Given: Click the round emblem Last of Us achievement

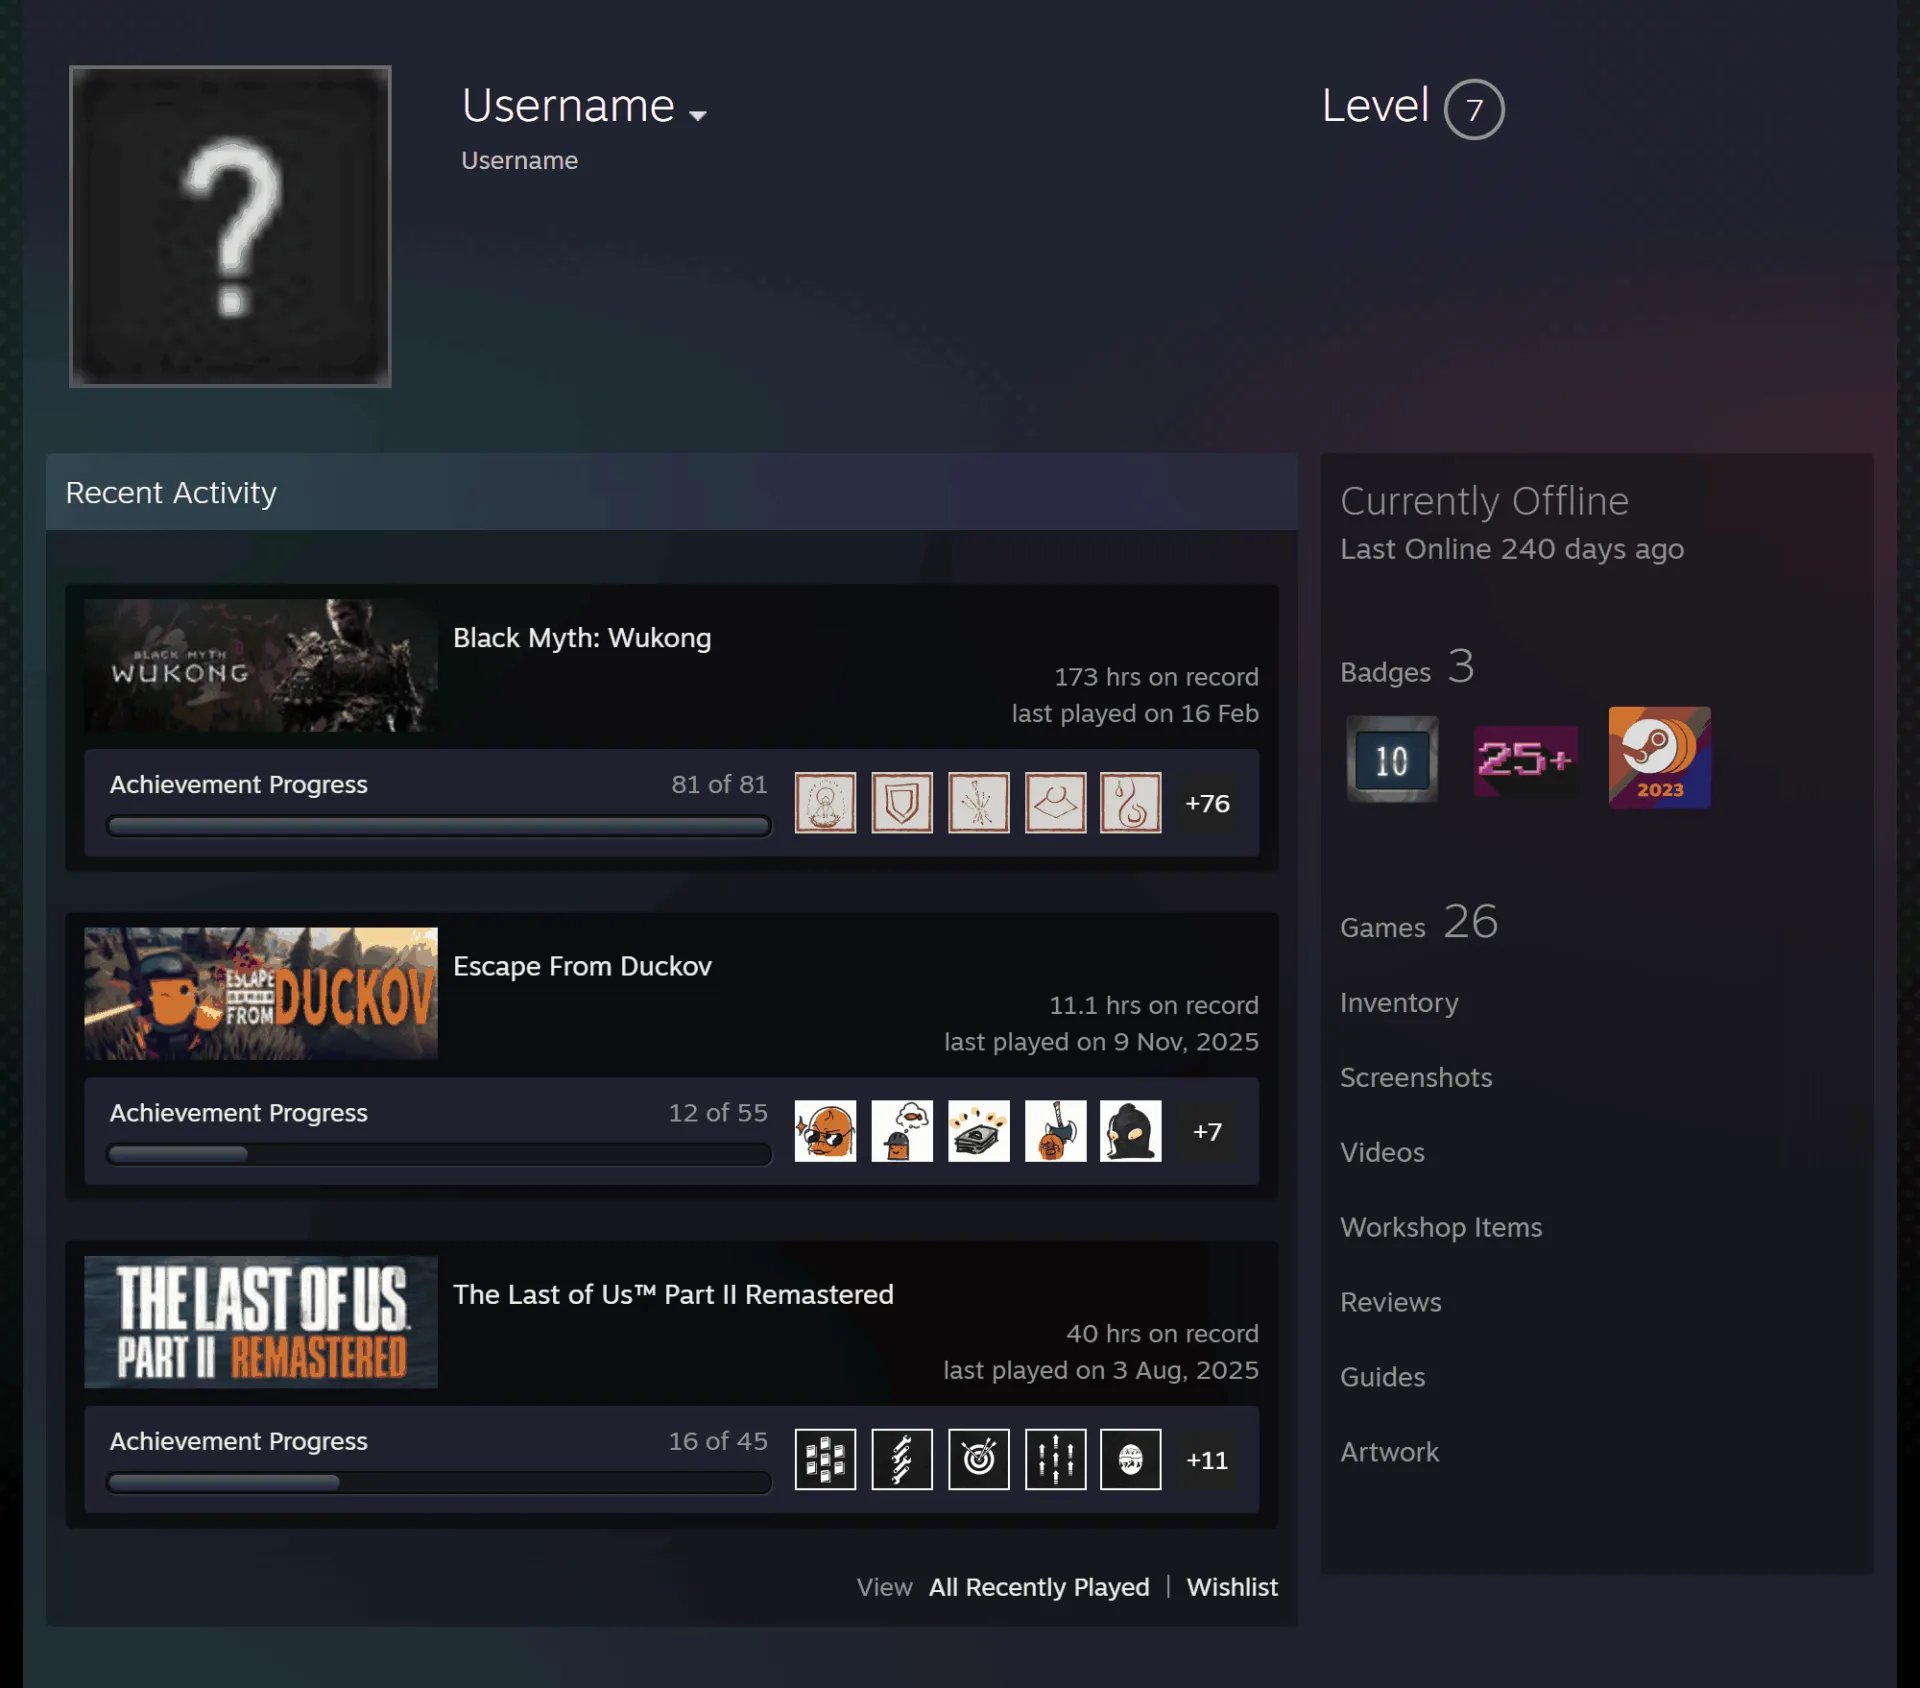Looking at the screenshot, I should click(1130, 1459).
